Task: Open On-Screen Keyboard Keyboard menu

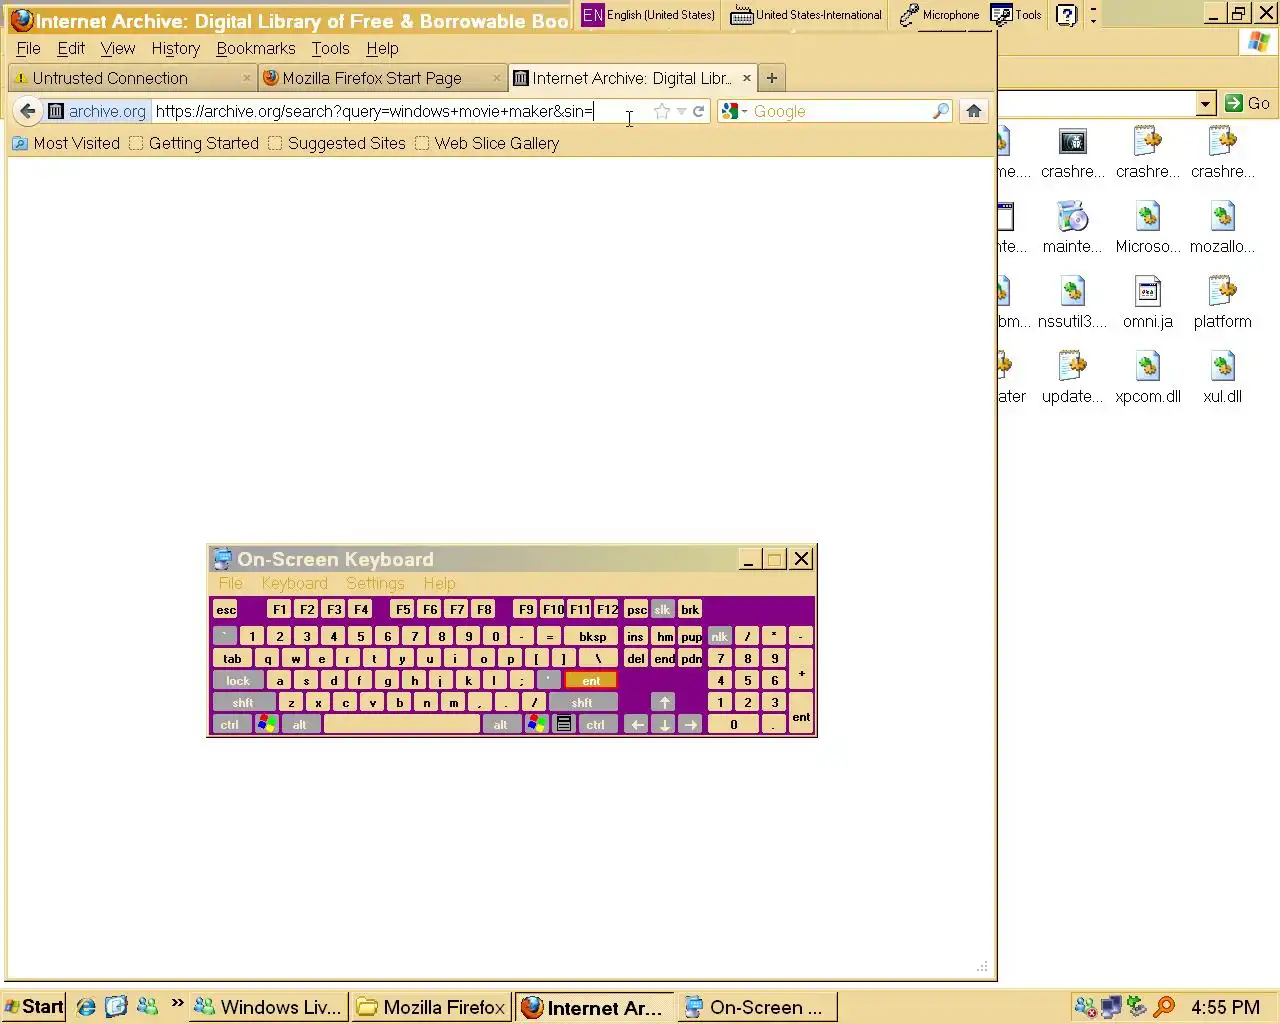Action: coord(294,583)
